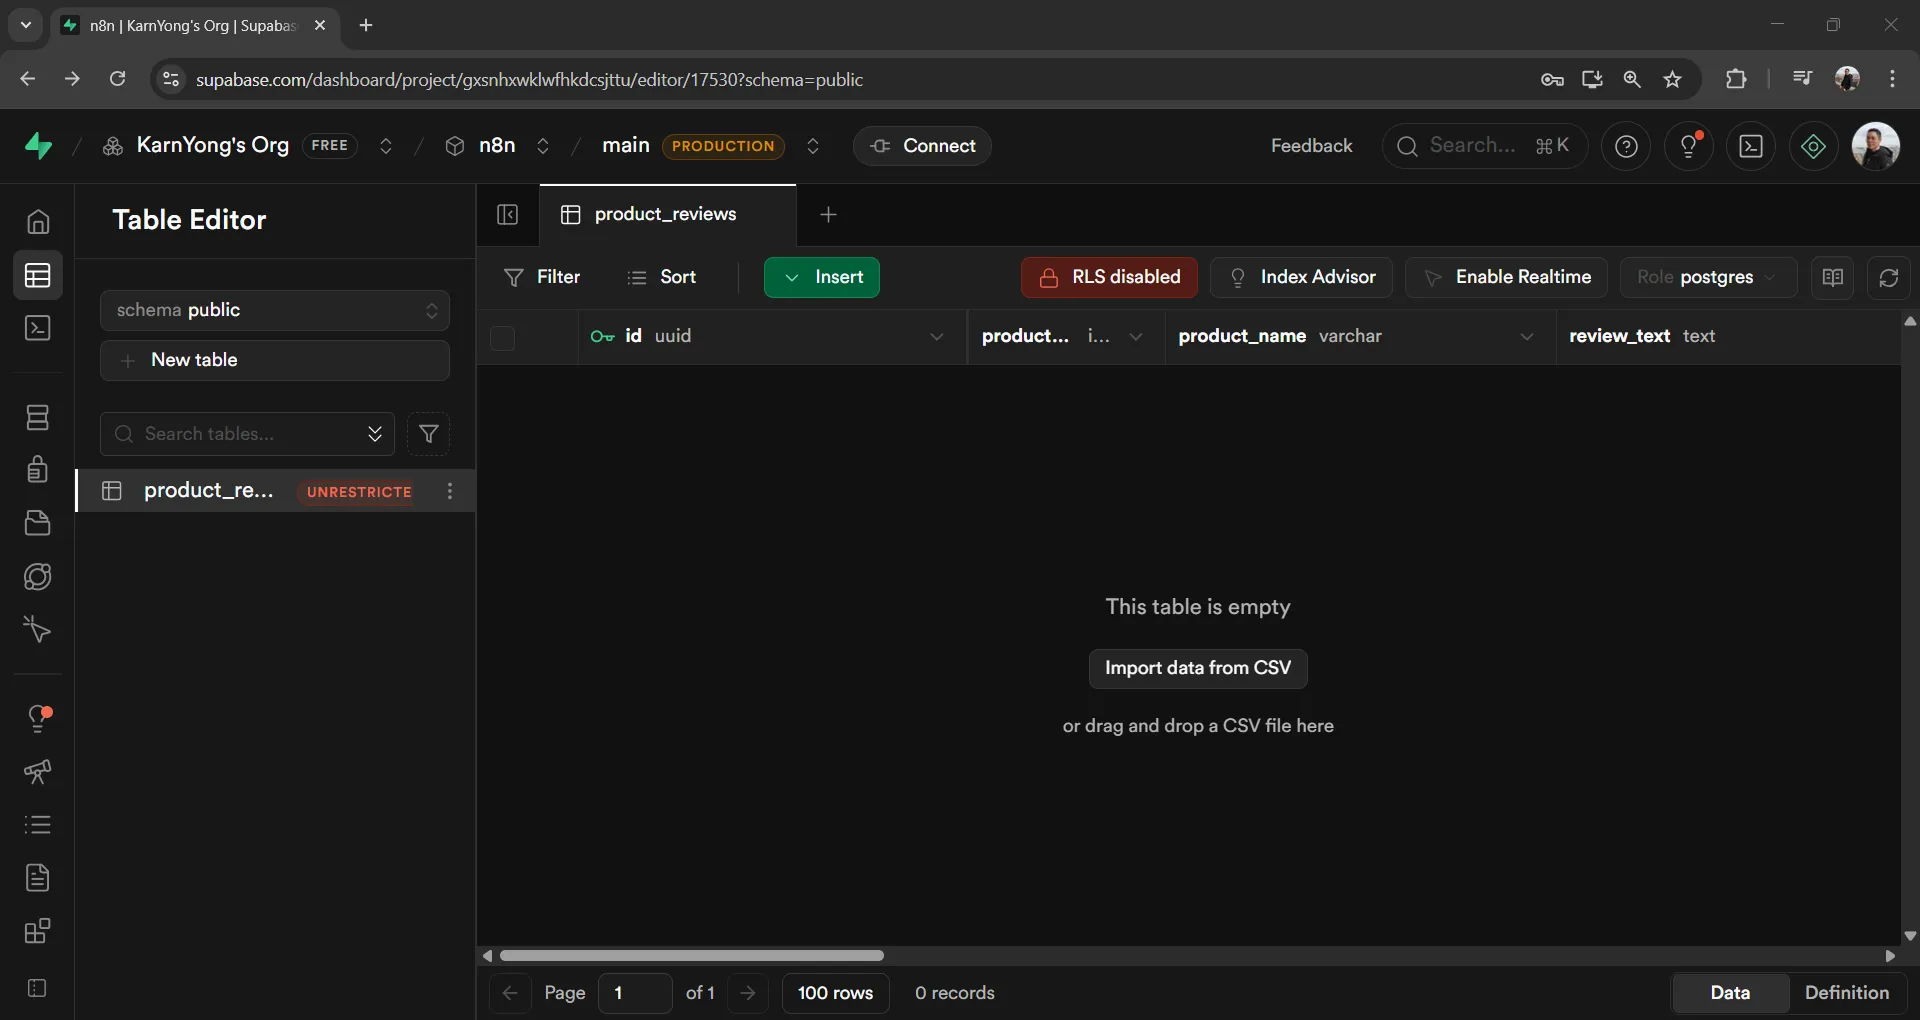Open product_name column menu arrow

pos(1526,337)
